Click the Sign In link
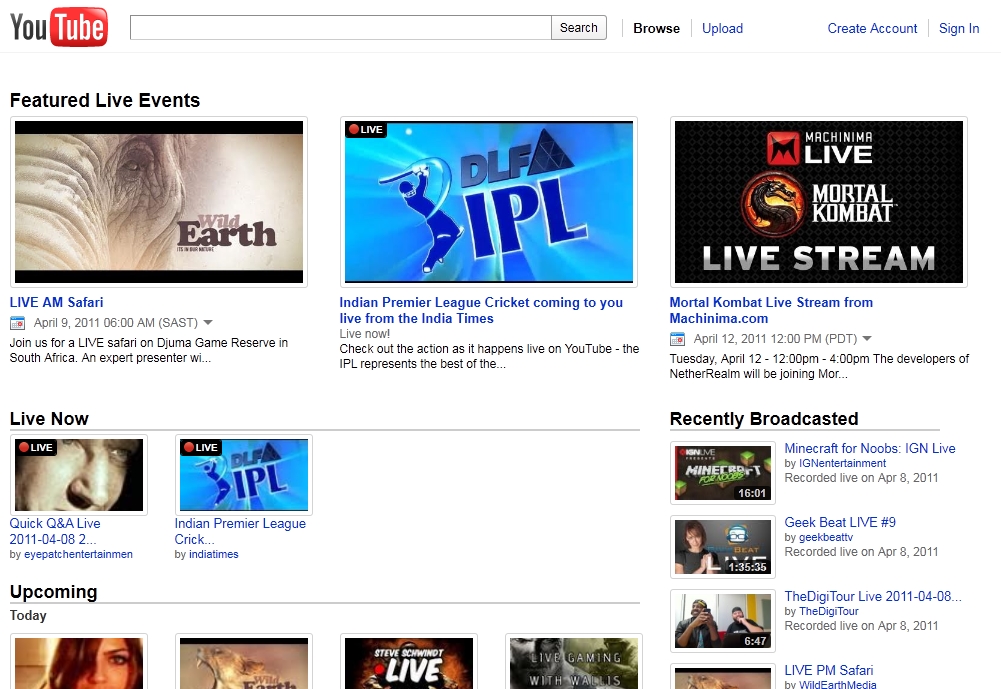 pos(959,28)
